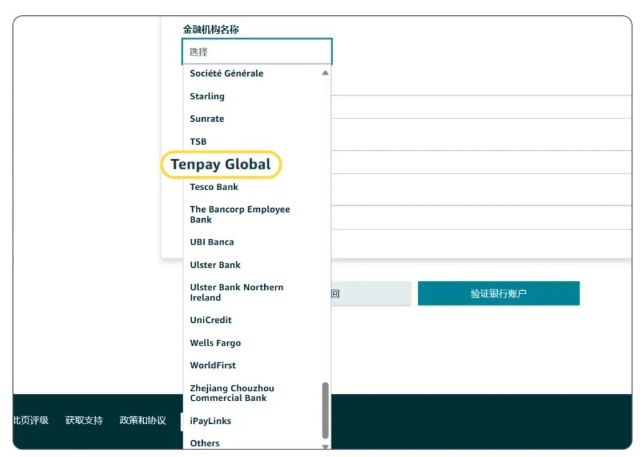Viewport: 643px width, 457px height.
Task: Choose Tenpay Global option
Action: pos(221,165)
